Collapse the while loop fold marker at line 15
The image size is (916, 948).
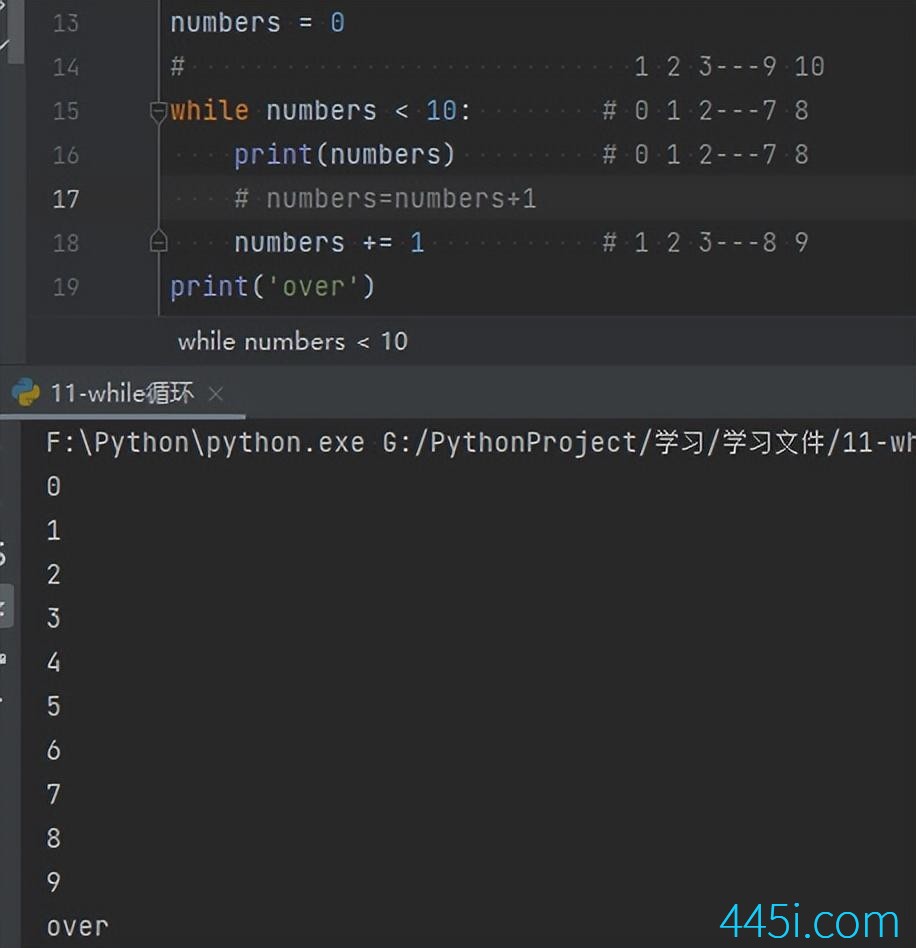pyautogui.click(x=158, y=112)
